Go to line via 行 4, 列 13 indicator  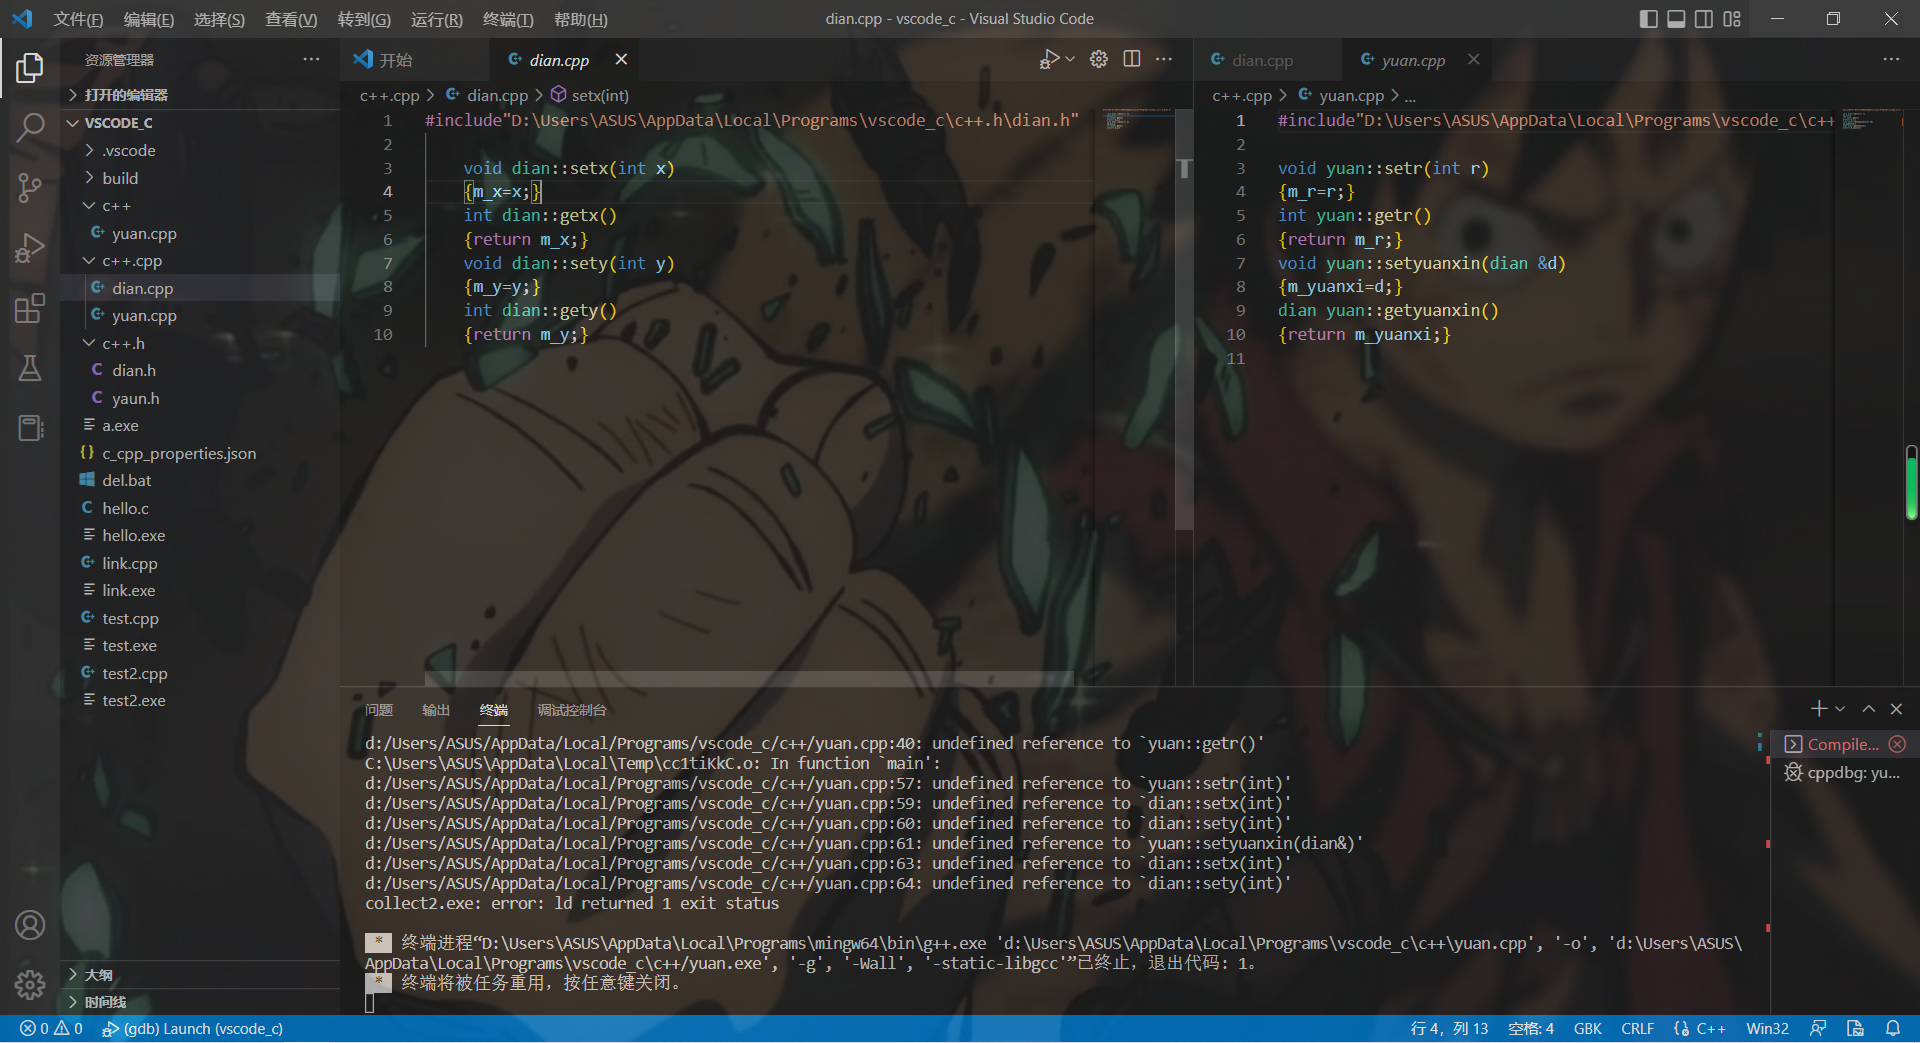pyautogui.click(x=1449, y=1028)
